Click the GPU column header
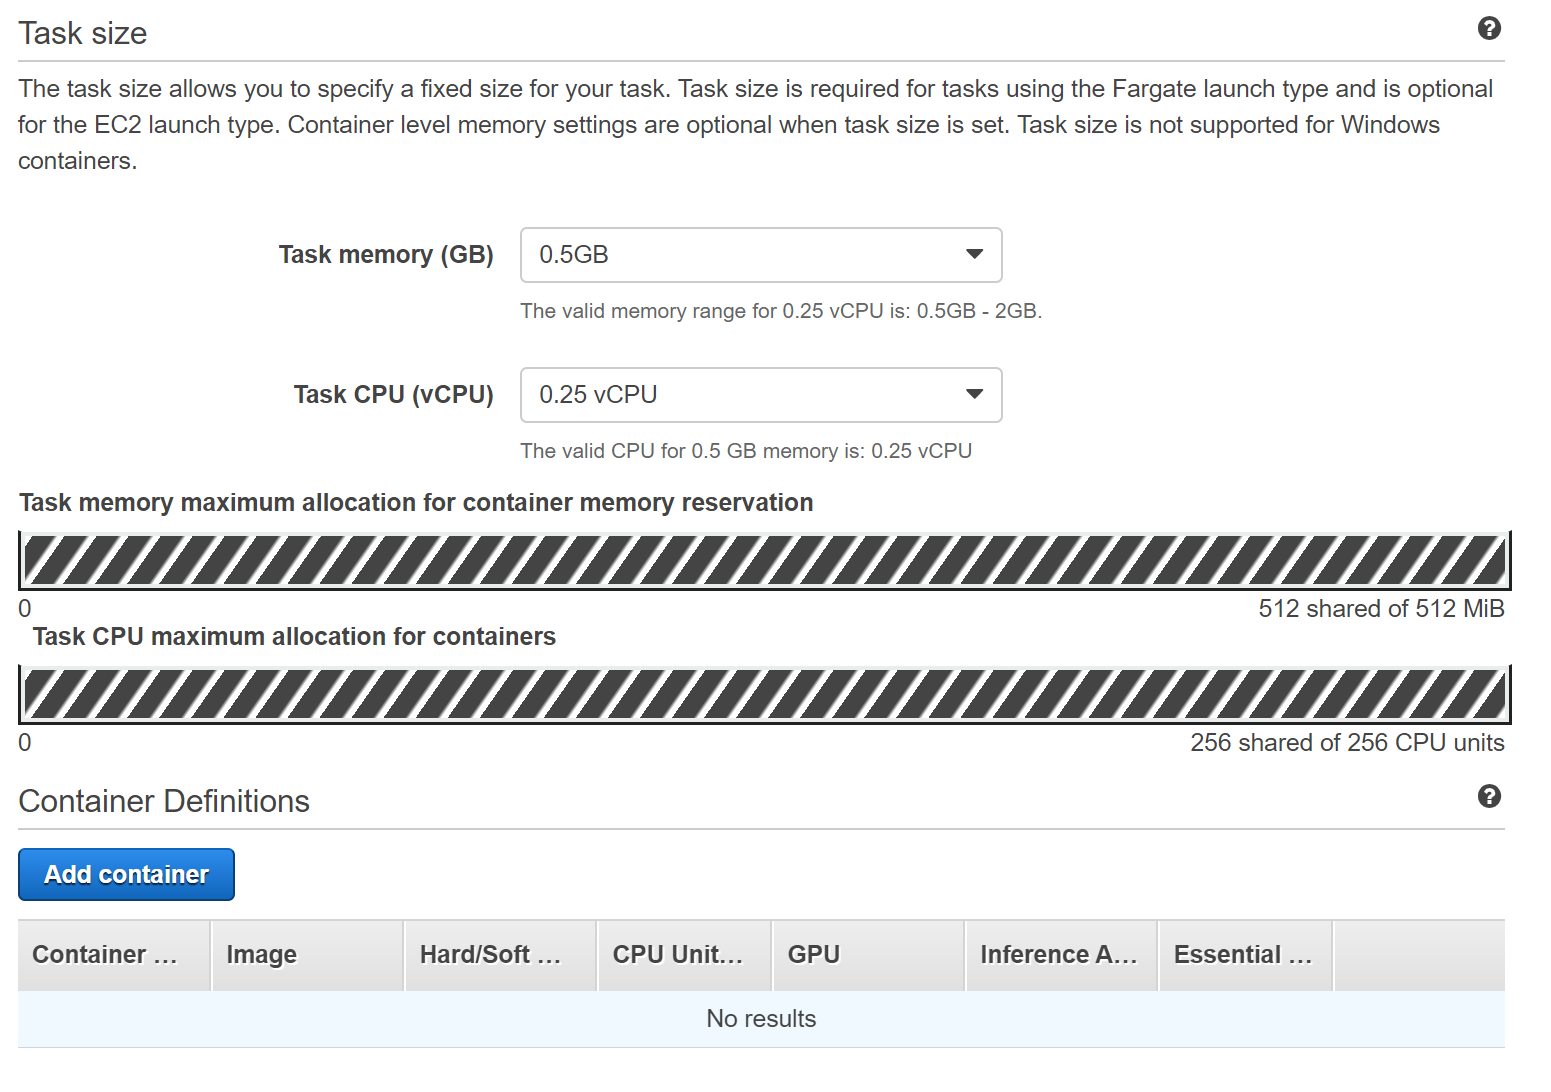Viewport: 1551px width, 1092px height. click(814, 955)
